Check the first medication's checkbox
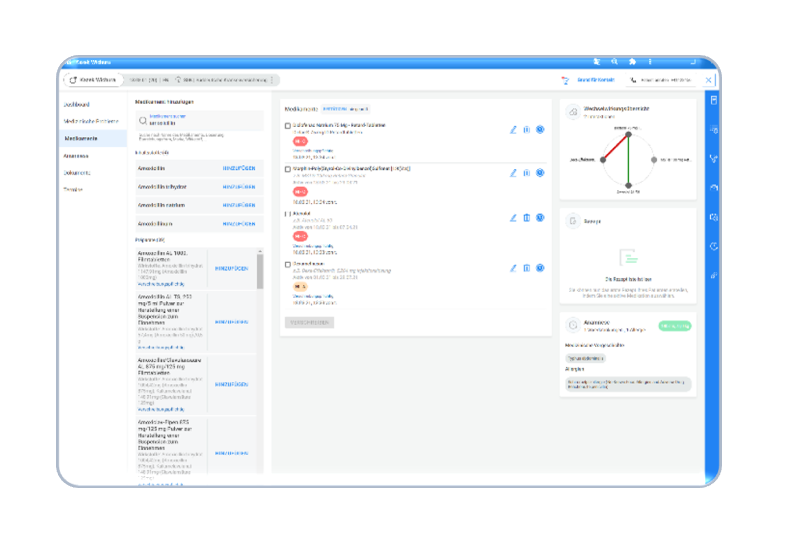 click(x=288, y=126)
